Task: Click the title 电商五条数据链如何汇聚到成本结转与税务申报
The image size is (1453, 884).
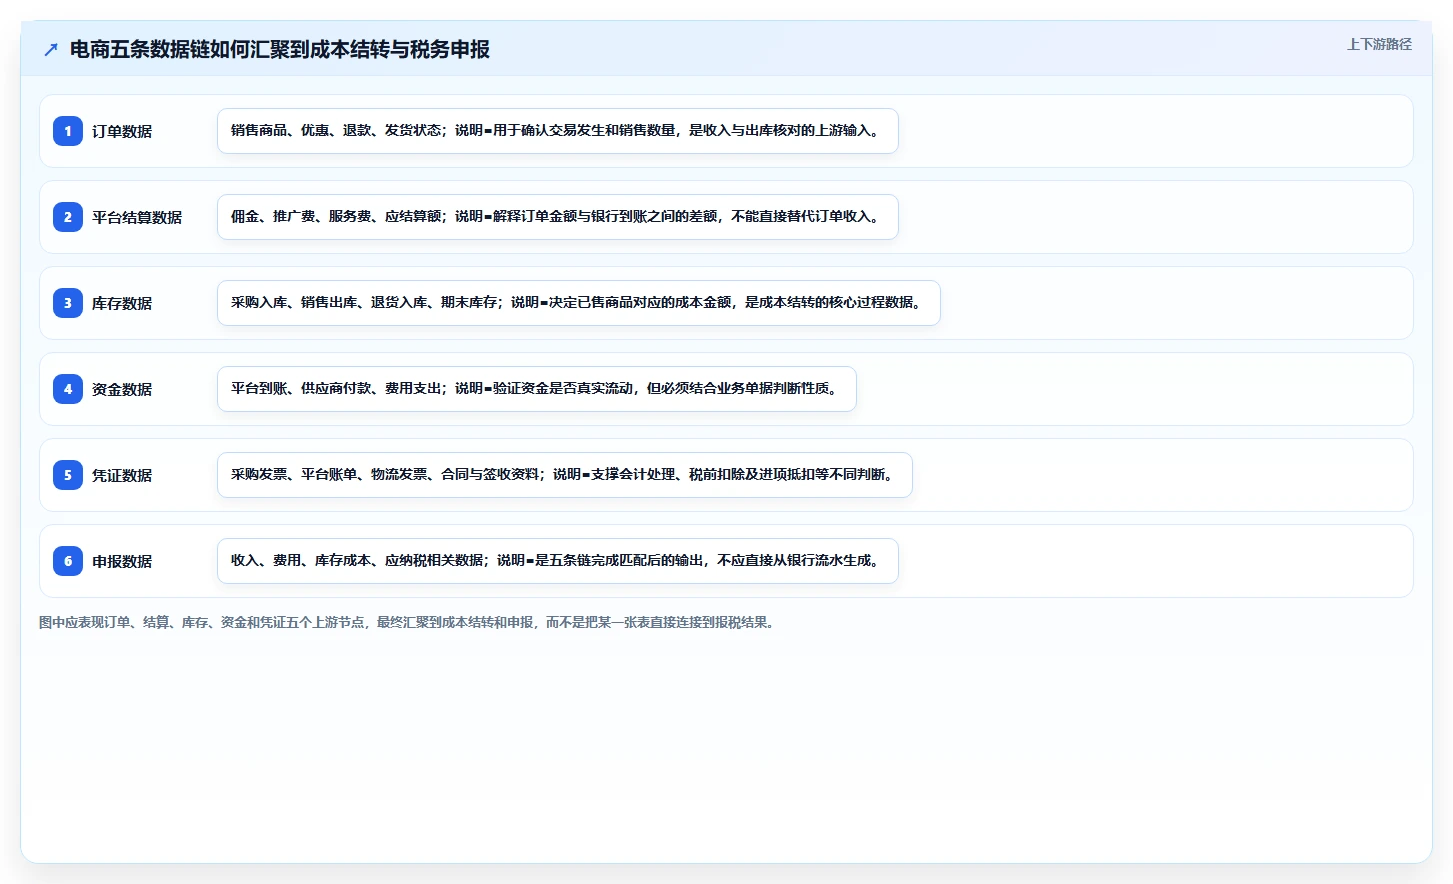Action: click(280, 49)
